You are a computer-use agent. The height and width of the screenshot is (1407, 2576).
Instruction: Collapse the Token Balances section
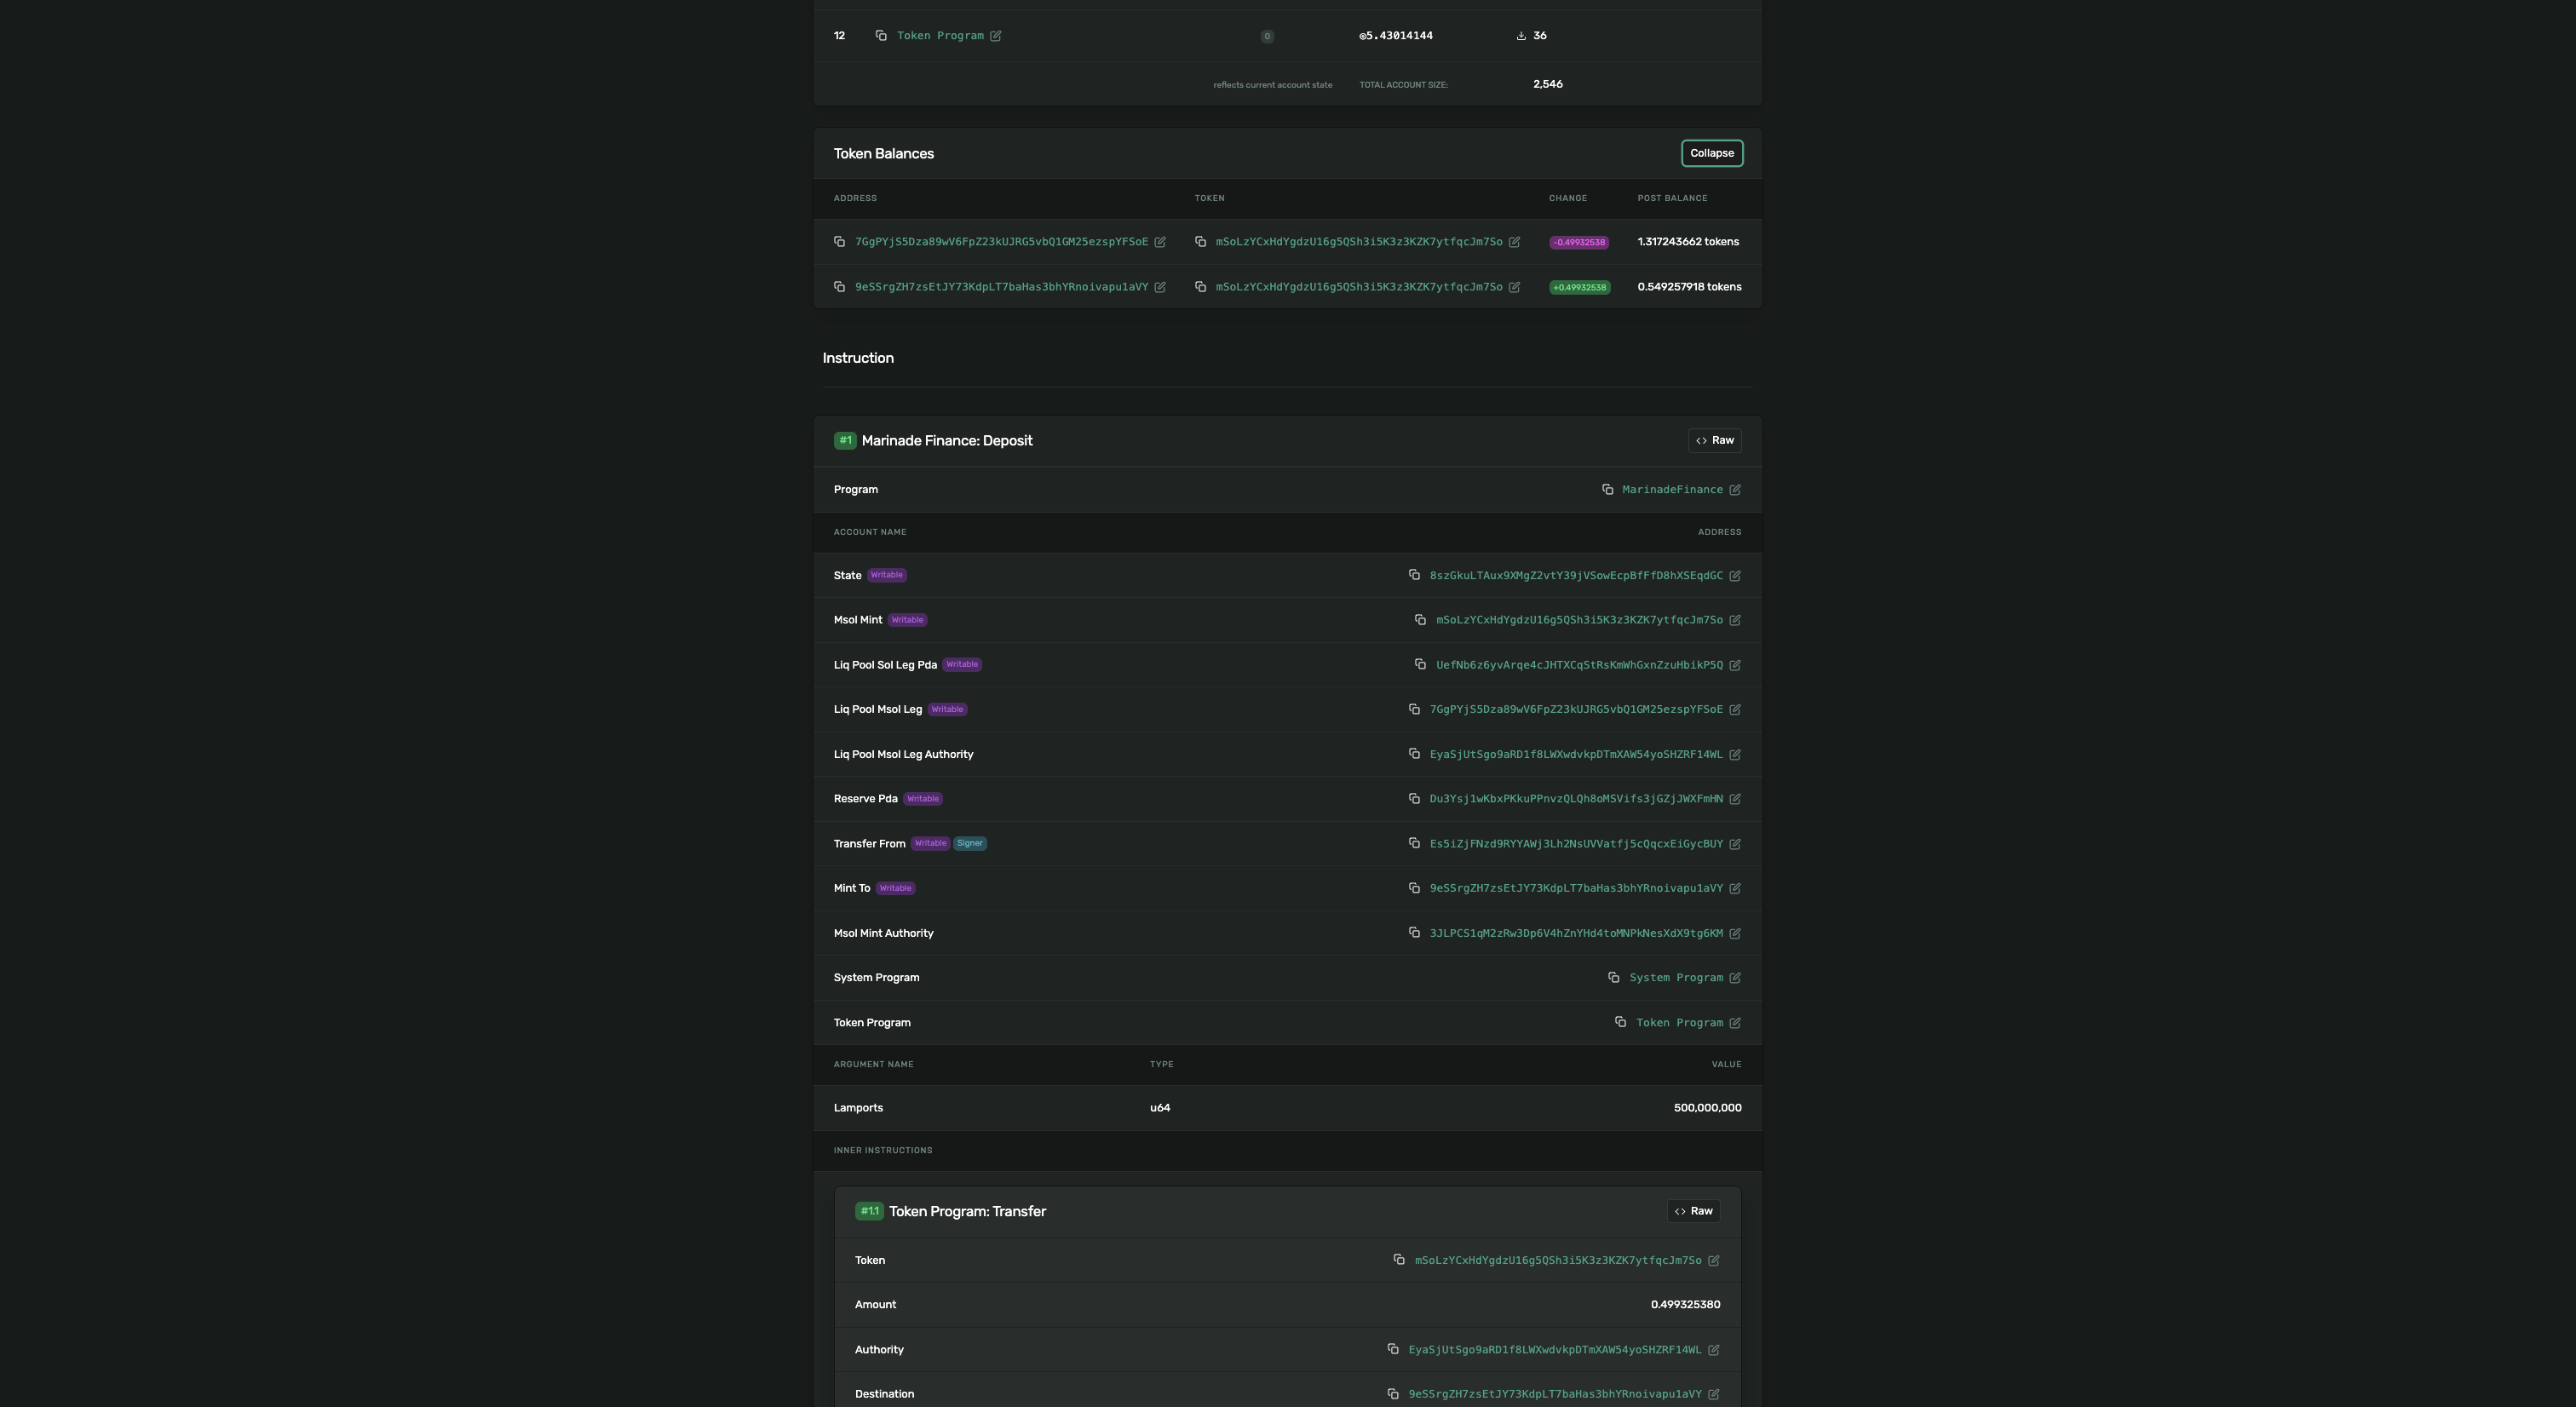pyautogui.click(x=1711, y=153)
